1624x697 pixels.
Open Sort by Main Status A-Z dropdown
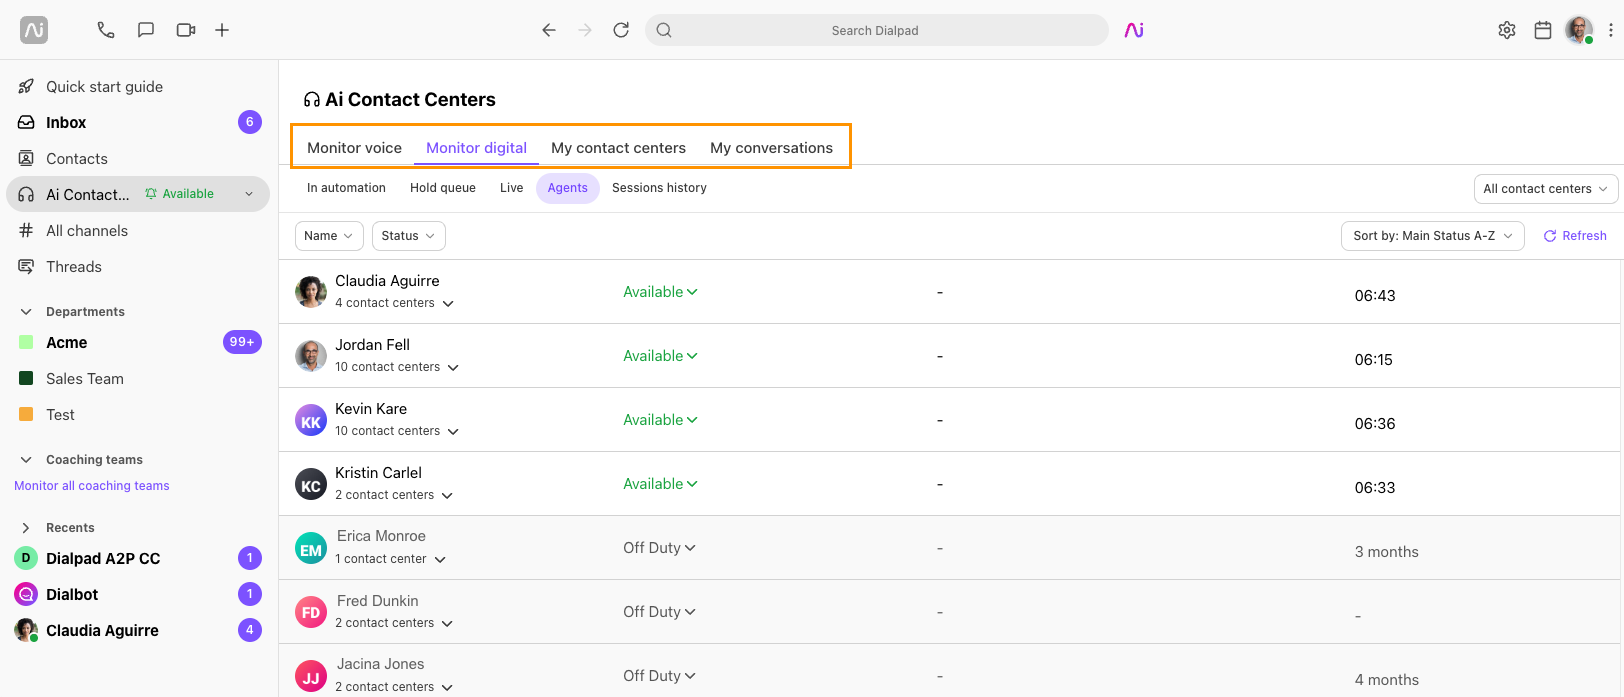tap(1432, 236)
